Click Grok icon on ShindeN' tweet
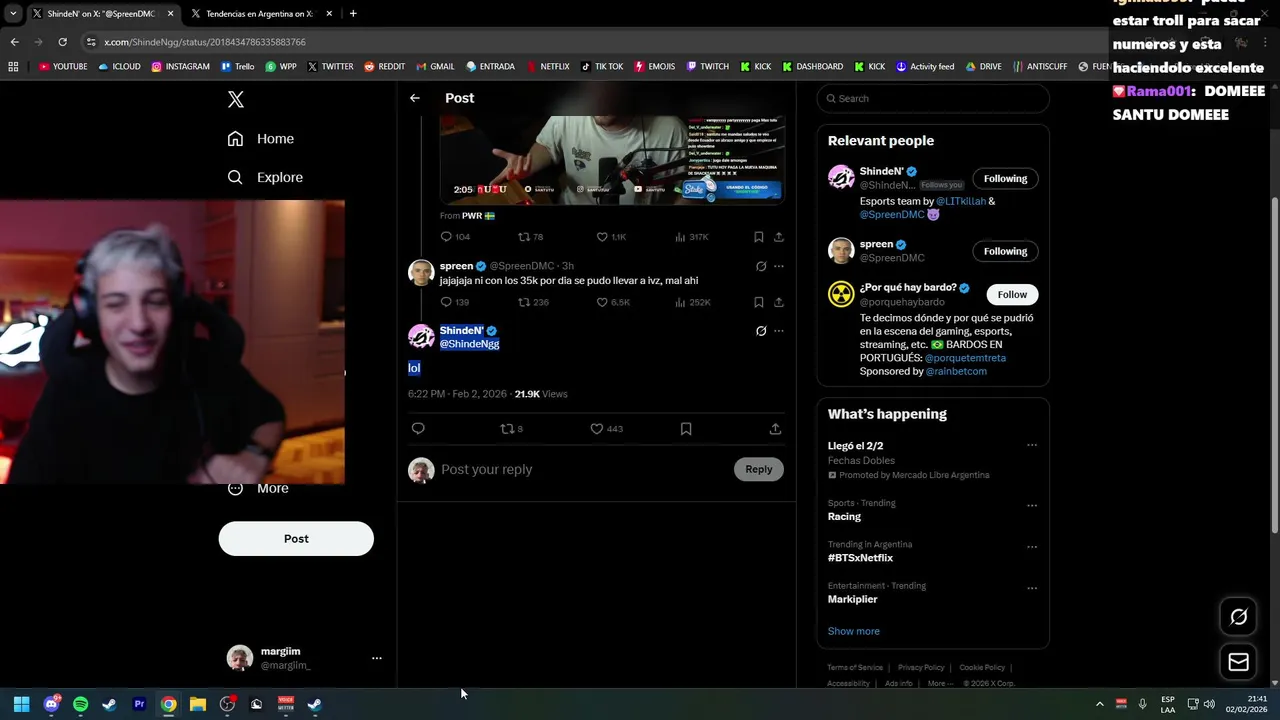Screen dimensions: 1280x720 coord(761,331)
